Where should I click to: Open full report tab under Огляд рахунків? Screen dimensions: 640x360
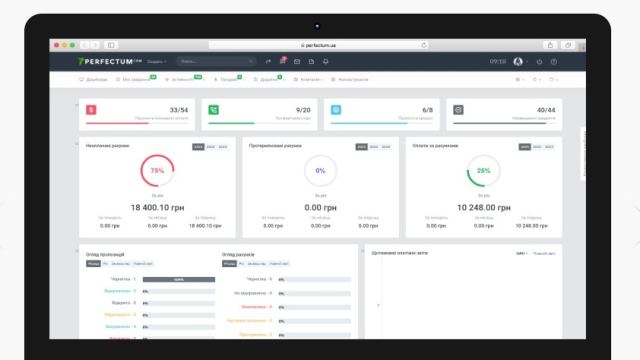pos(279,264)
